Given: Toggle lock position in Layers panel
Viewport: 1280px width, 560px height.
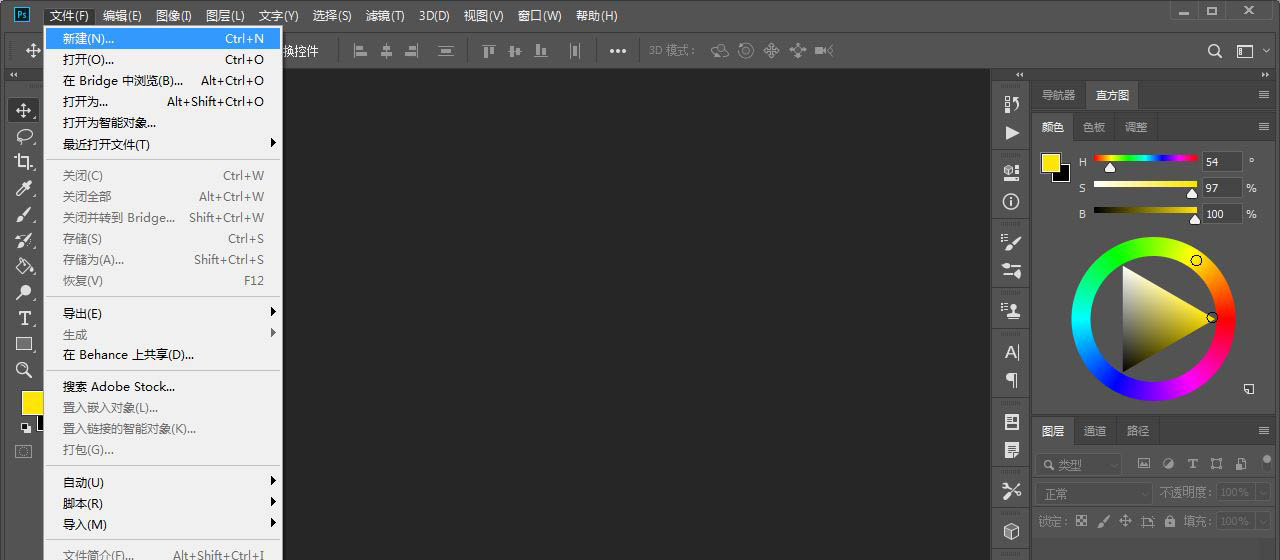Looking at the screenshot, I should [x=1125, y=521].
